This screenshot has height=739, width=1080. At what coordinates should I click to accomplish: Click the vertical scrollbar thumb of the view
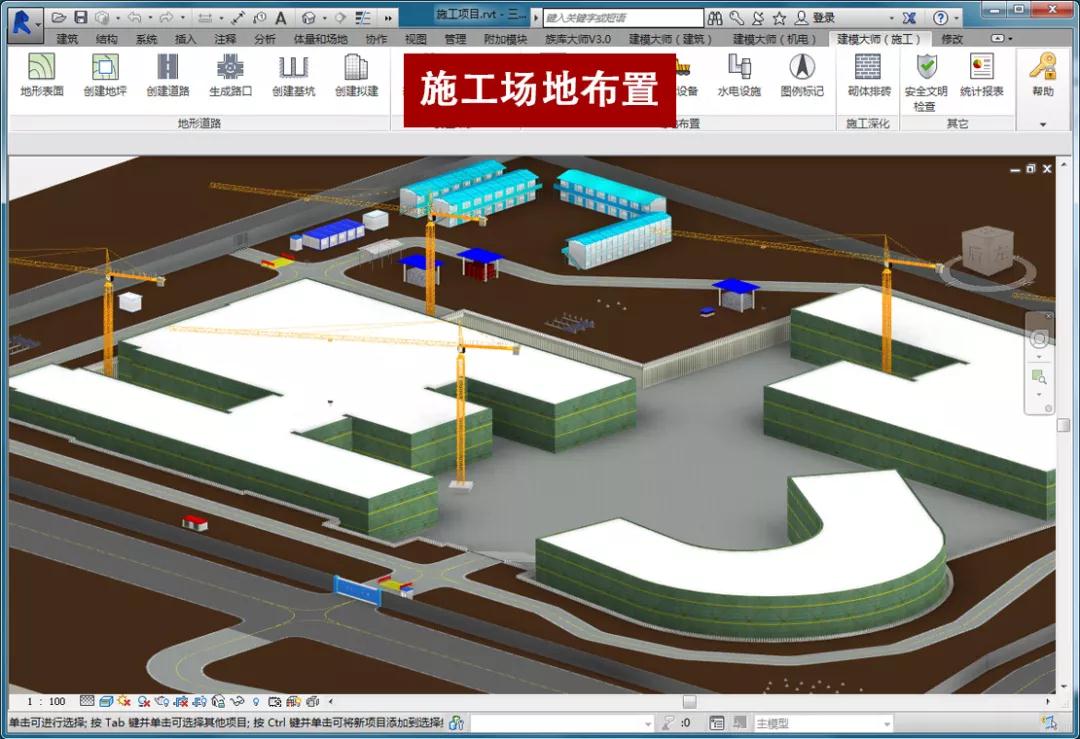pyautogui.click(x=1063, y=425)
